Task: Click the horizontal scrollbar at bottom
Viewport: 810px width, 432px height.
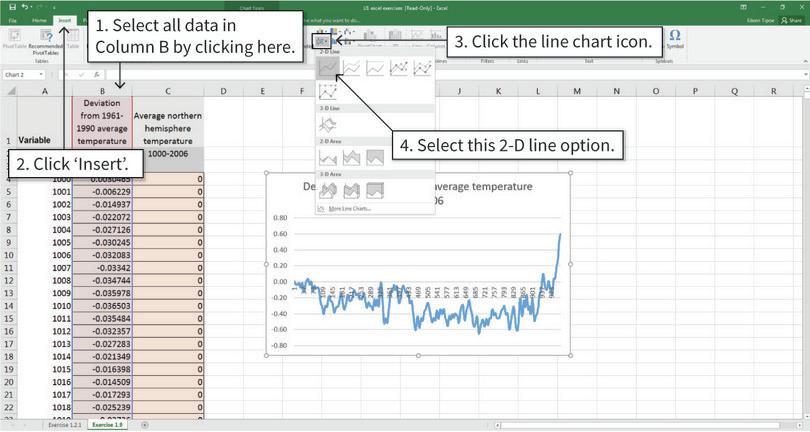Action: [648, 425]
